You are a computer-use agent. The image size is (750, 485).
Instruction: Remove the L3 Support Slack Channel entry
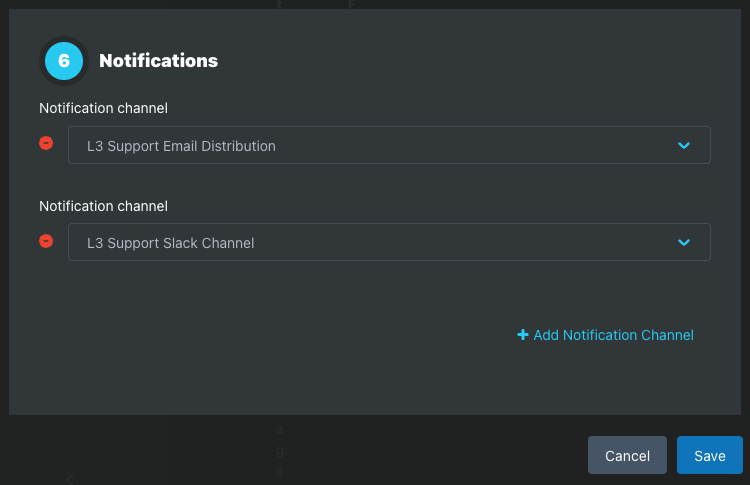tap(46, 241)
